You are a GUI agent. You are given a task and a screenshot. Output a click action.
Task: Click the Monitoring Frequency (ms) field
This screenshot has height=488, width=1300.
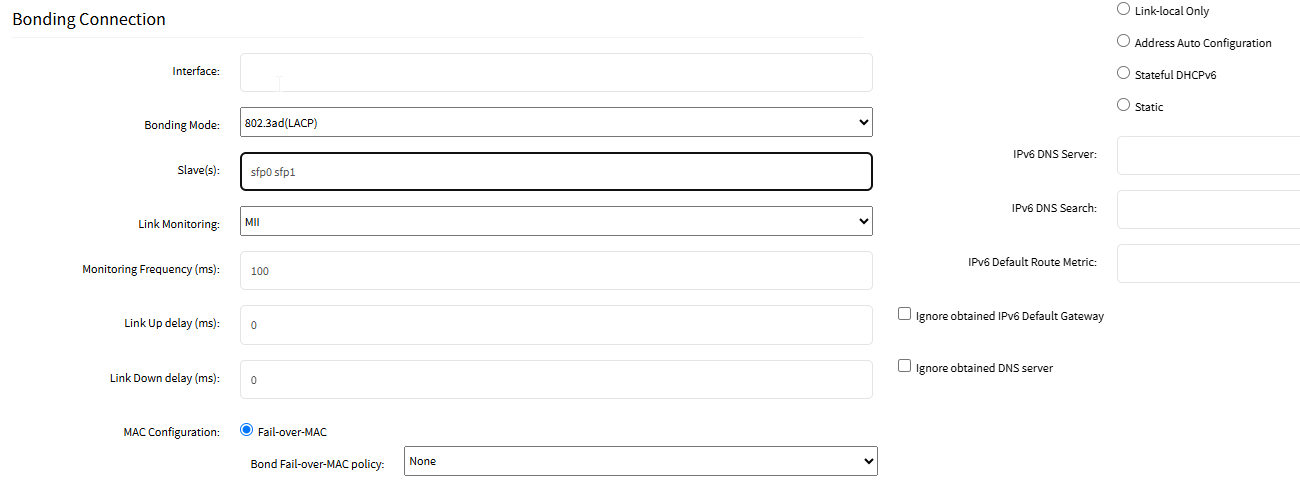[555, 270]
